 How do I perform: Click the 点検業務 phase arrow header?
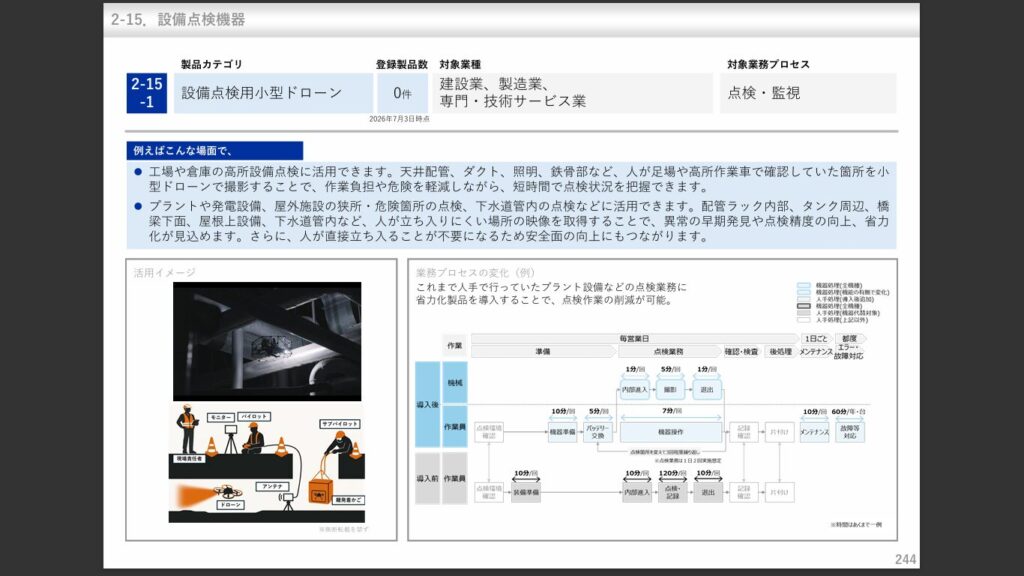pyautogui.click(x=668, y=351)
